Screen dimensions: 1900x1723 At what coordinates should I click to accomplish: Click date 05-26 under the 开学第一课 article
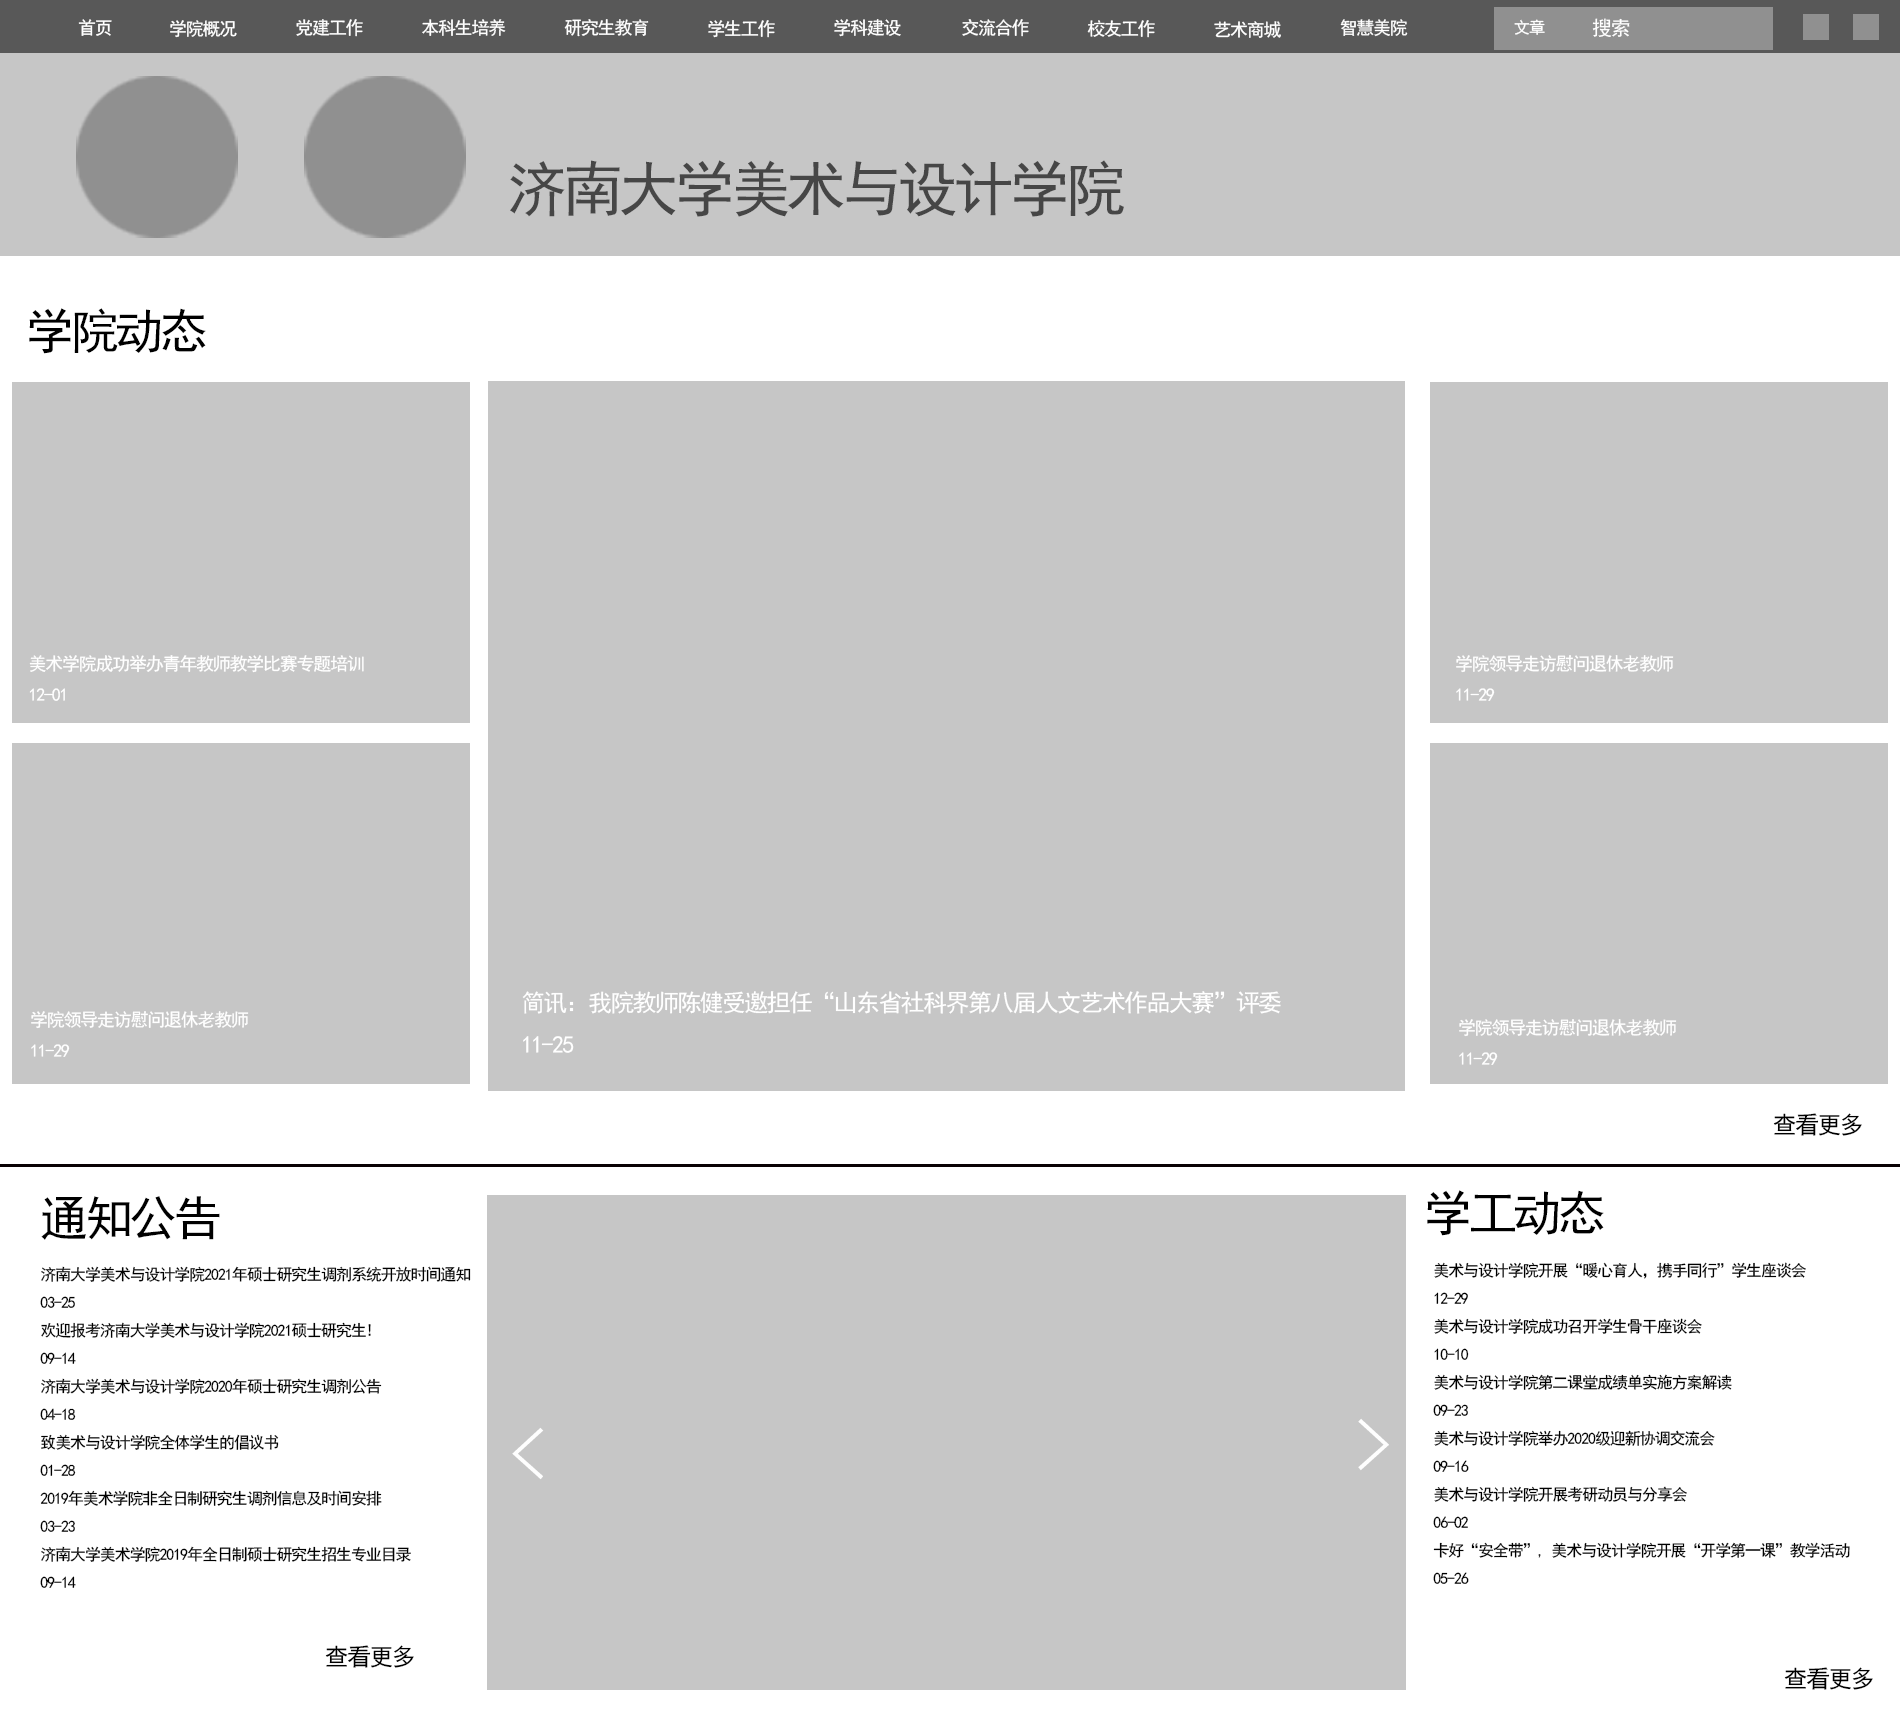(x=1450, y=1578)
